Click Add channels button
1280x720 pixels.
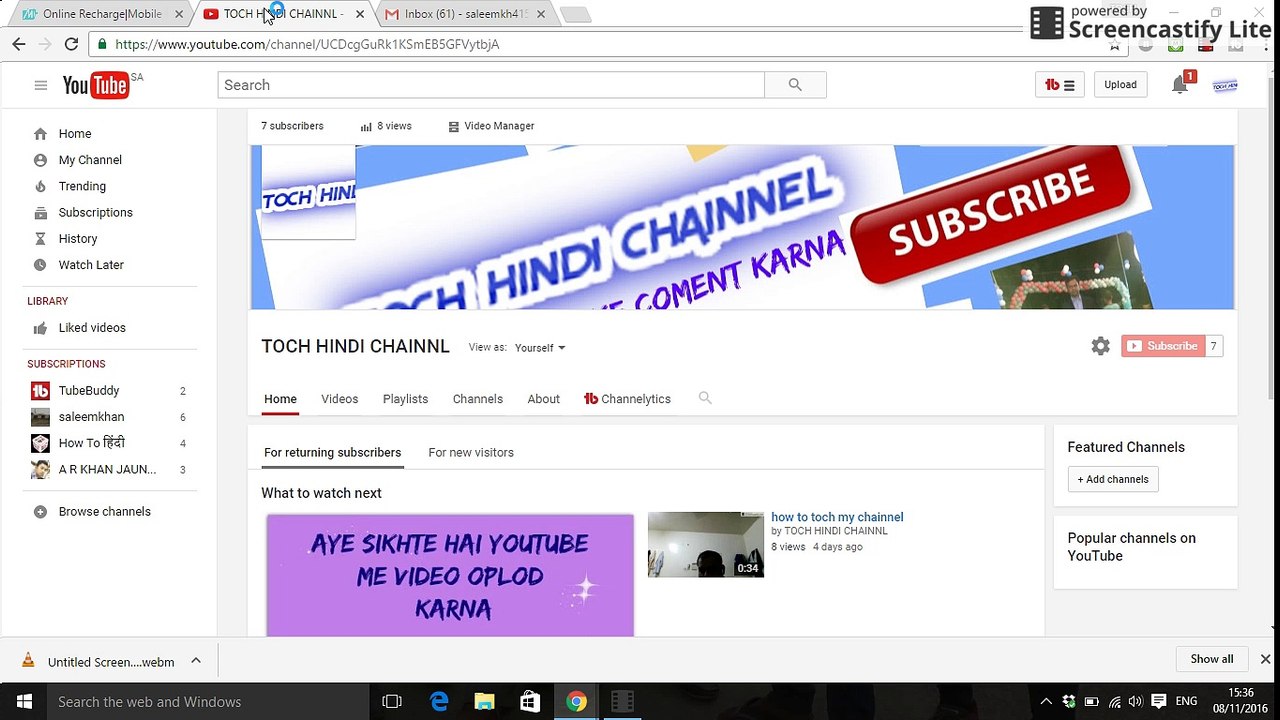pos(1113,479)
